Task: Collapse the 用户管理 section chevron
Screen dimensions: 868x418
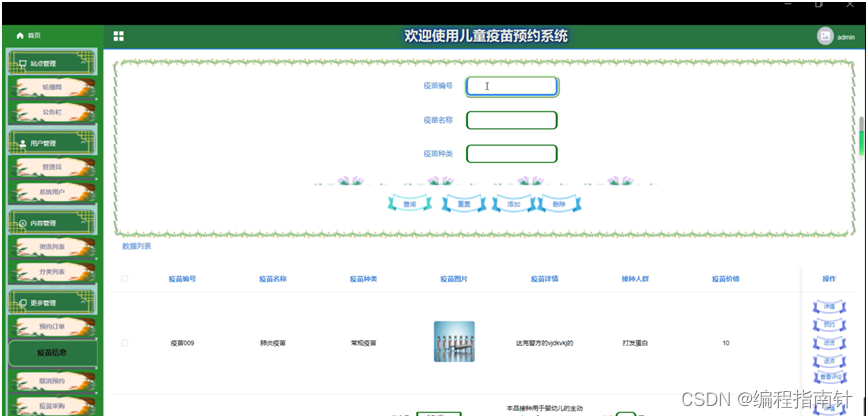Action: [x=83, y=143]
